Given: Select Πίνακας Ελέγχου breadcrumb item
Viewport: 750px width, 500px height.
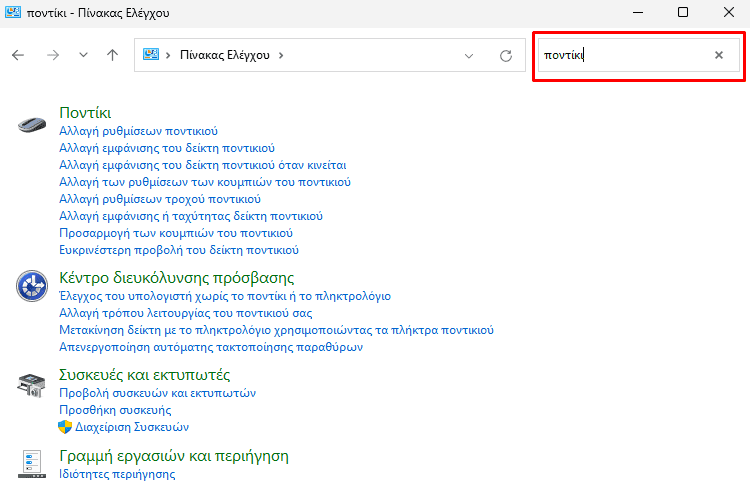Looking at the screenshot, I should (225, 55).
